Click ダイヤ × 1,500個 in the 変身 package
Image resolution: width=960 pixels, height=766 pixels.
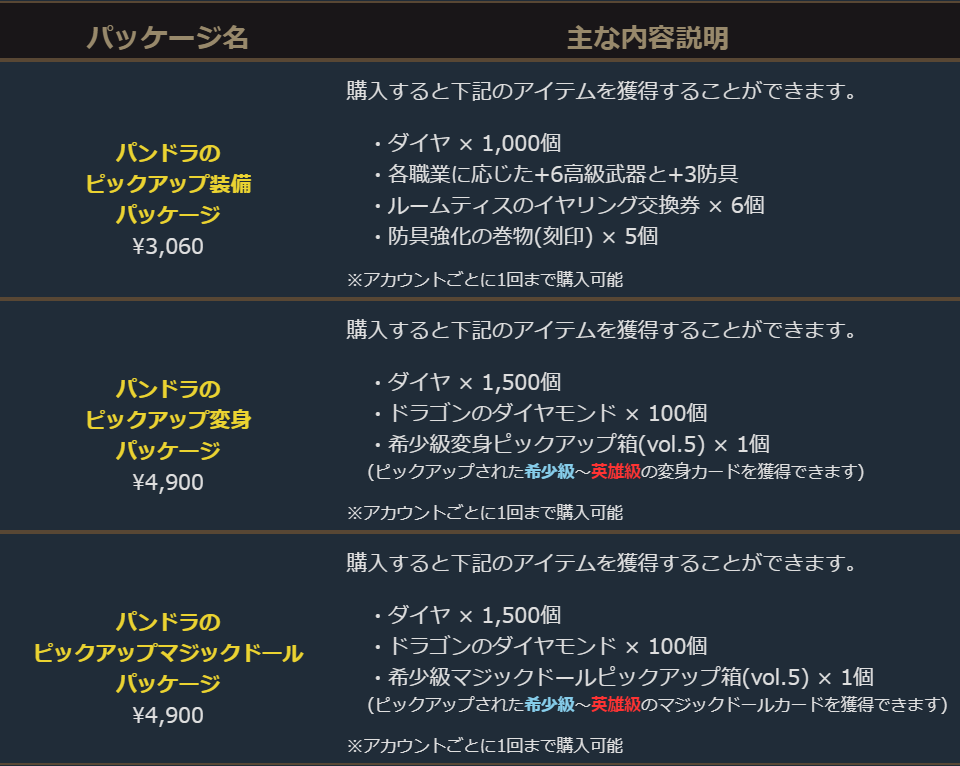tap(467, 382)
